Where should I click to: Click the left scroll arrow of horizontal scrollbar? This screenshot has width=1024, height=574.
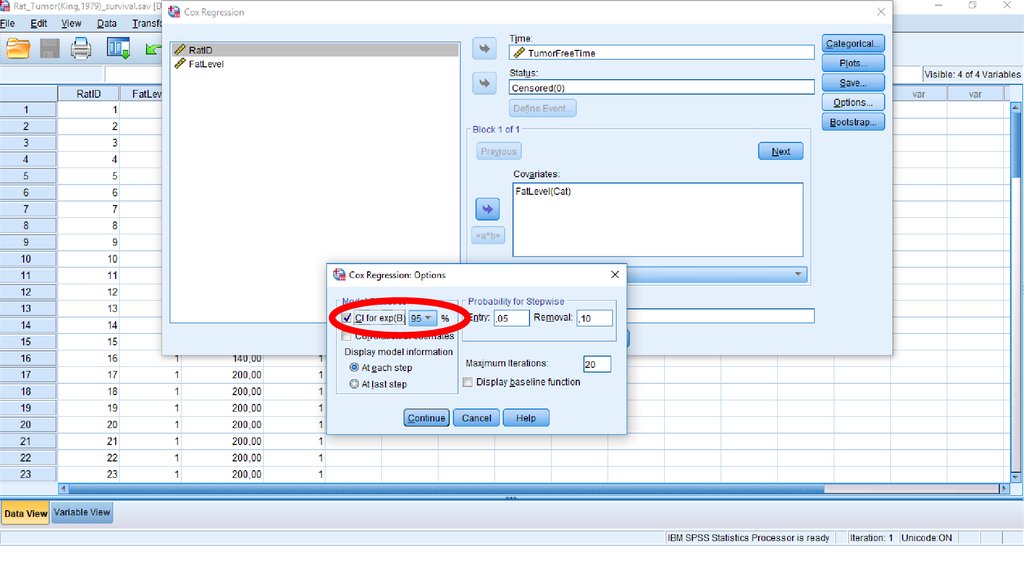click(x=63, y=488)
